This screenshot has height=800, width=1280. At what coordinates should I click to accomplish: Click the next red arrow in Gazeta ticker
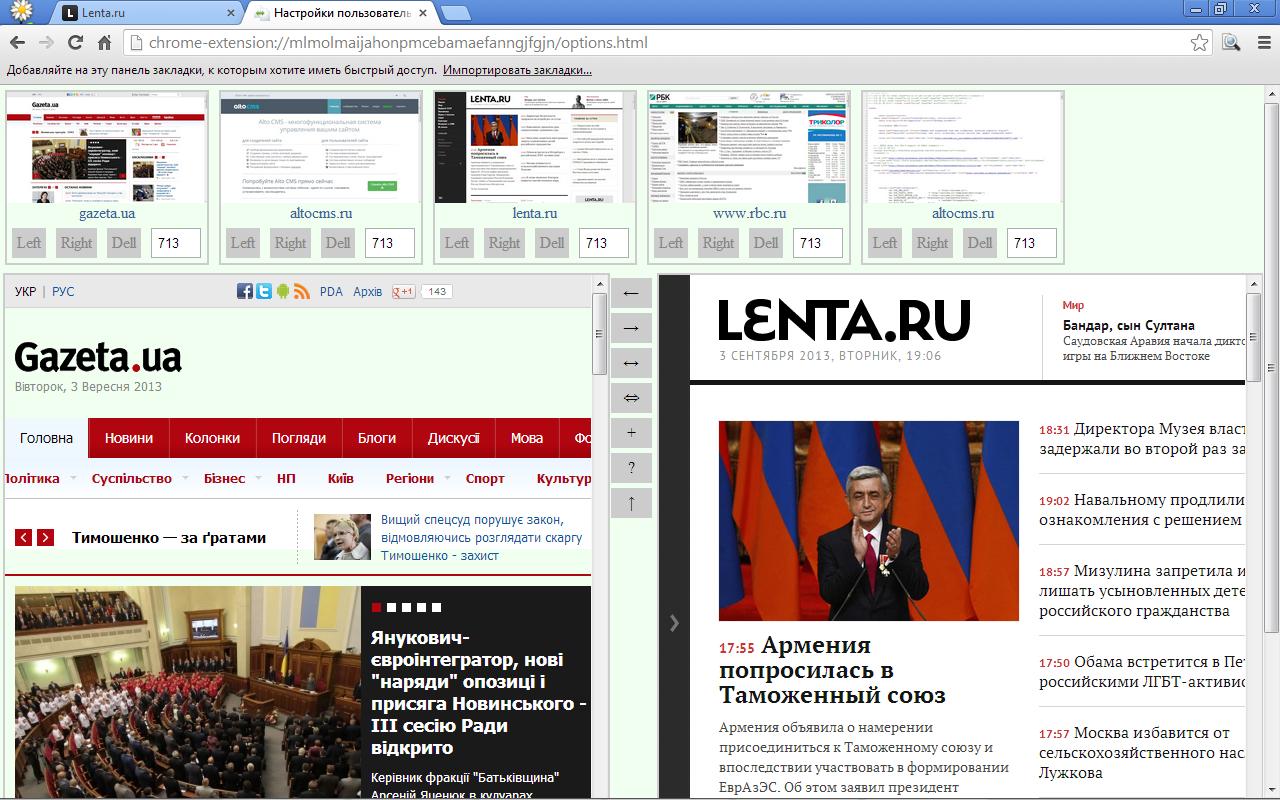point(45,538)
